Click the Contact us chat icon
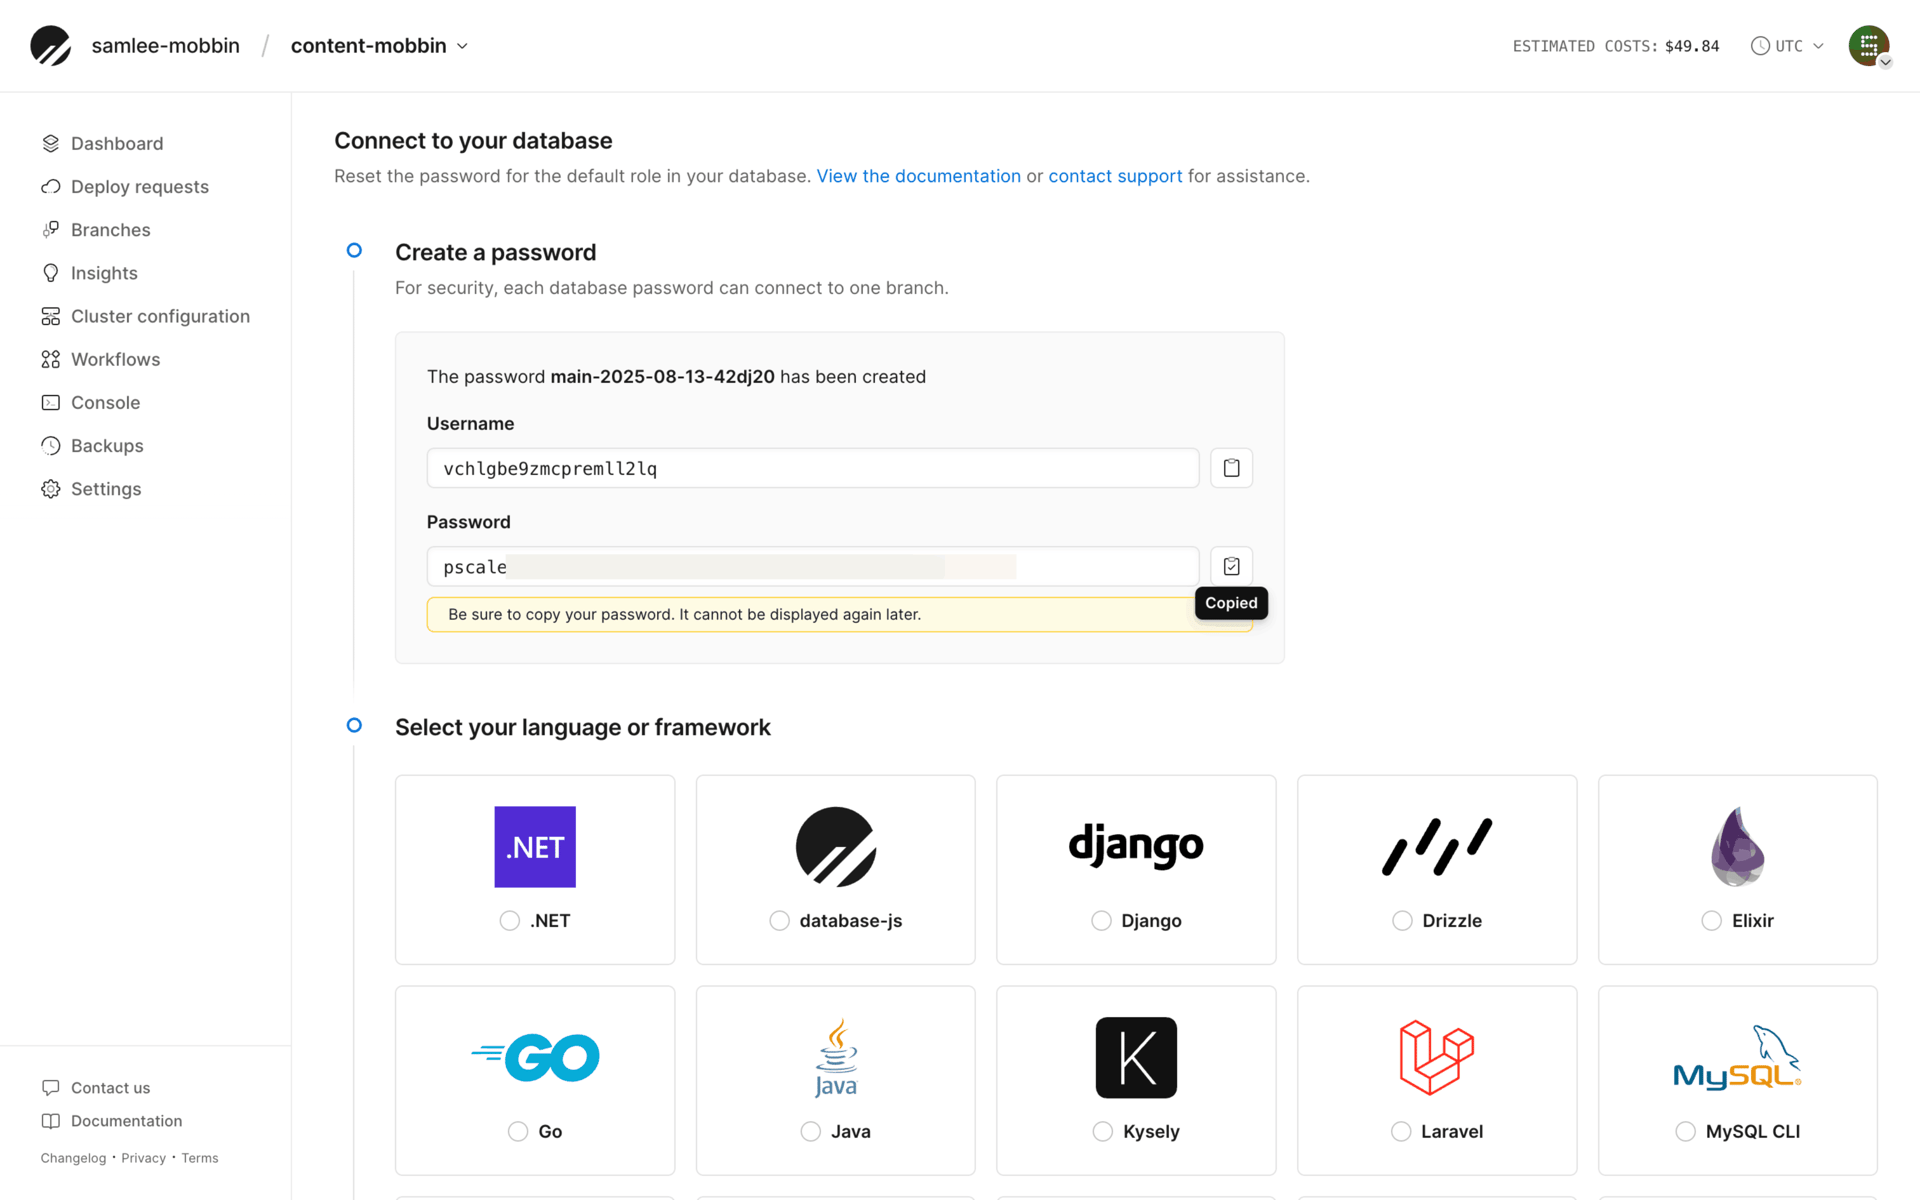The height and width of the screenshot is (1200, 1920). [x=51, y=1087]
